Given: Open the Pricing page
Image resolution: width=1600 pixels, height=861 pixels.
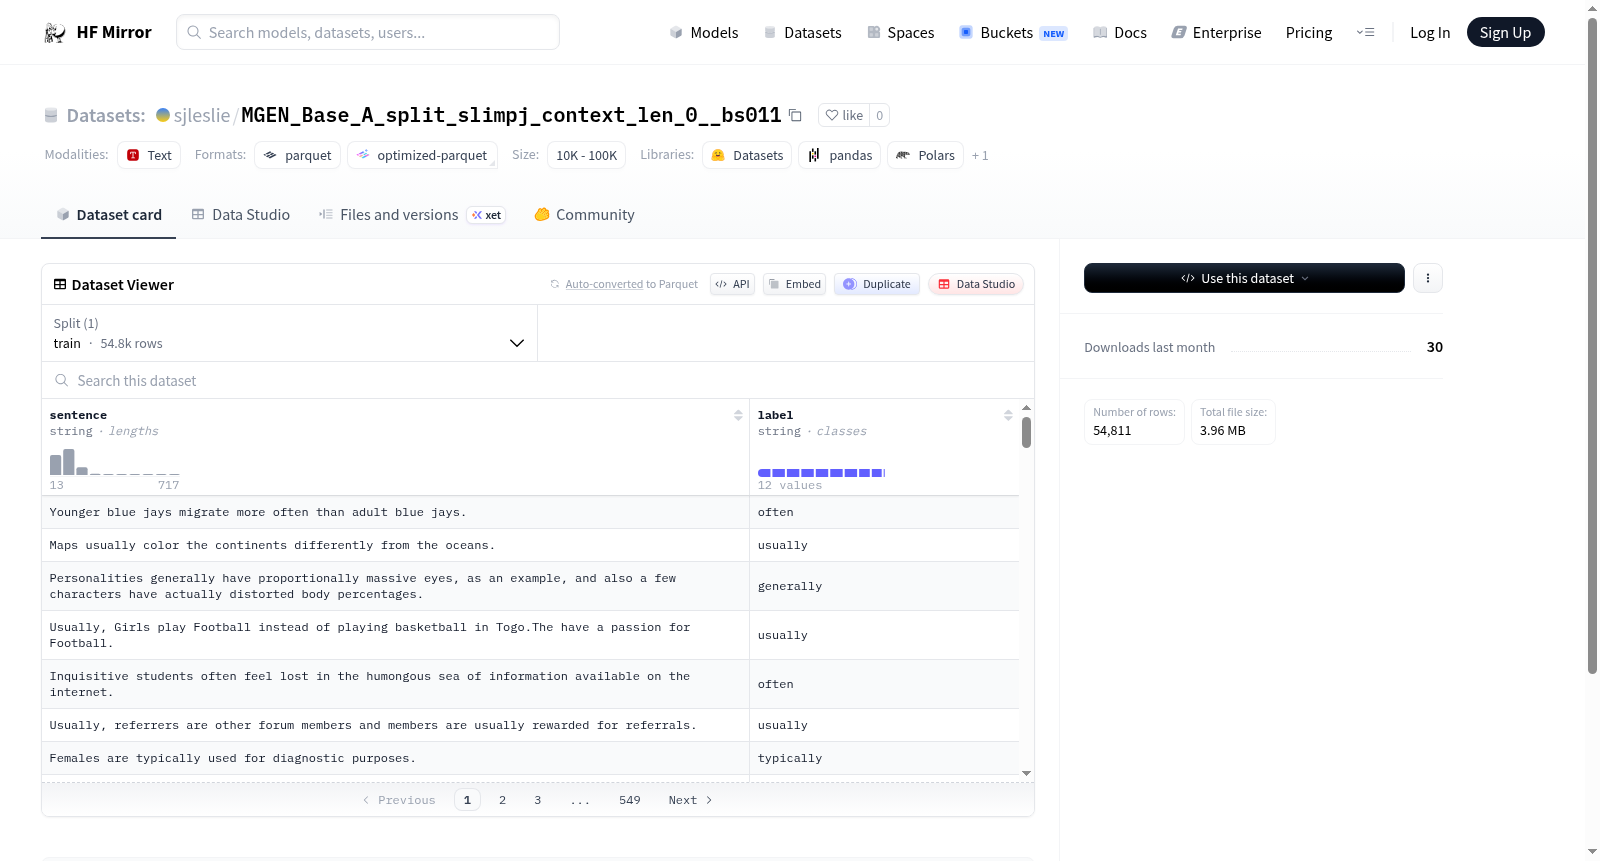Looking at the screenshot, I should point(1309,33).
